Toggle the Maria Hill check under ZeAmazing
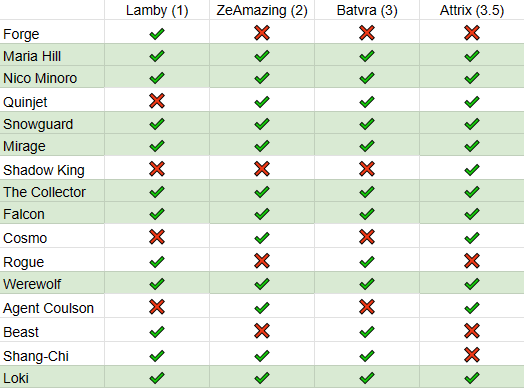 (262, 56)
